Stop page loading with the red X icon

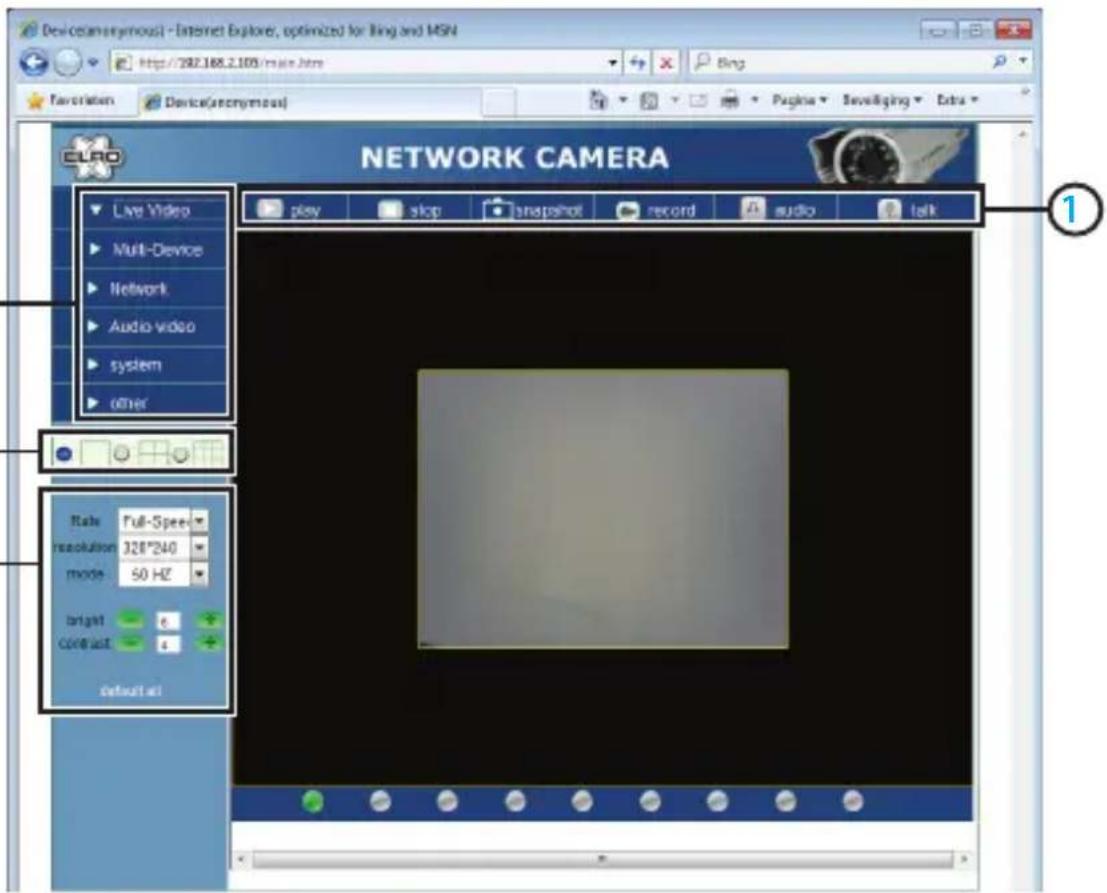665,63
